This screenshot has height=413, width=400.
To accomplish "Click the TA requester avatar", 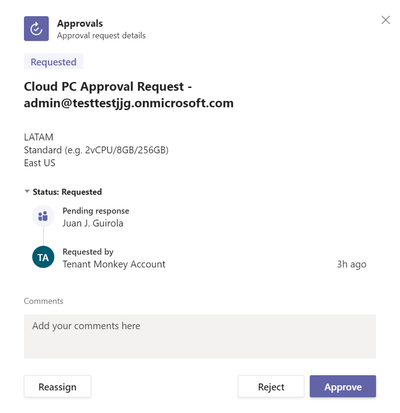I will point(43,257).
